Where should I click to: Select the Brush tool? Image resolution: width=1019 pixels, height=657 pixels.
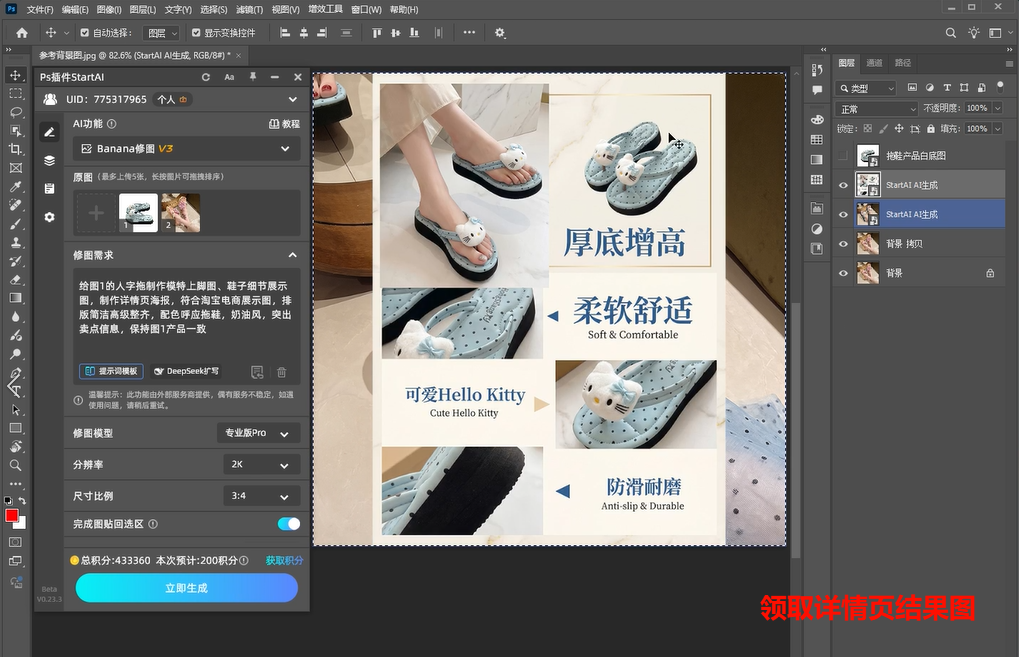(x=15, y=224)
